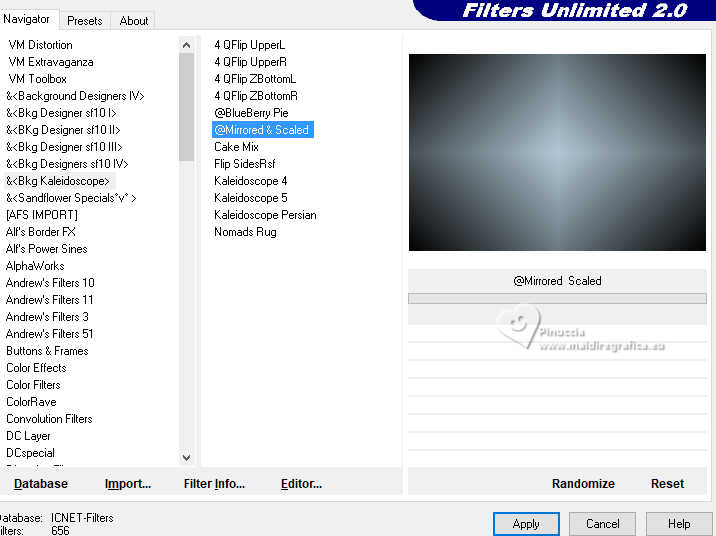Image resolution: width=716 pixels, height=536 pixels.
Task: Open the About tab
Action: pyautogui.click(x=133, y=21)
